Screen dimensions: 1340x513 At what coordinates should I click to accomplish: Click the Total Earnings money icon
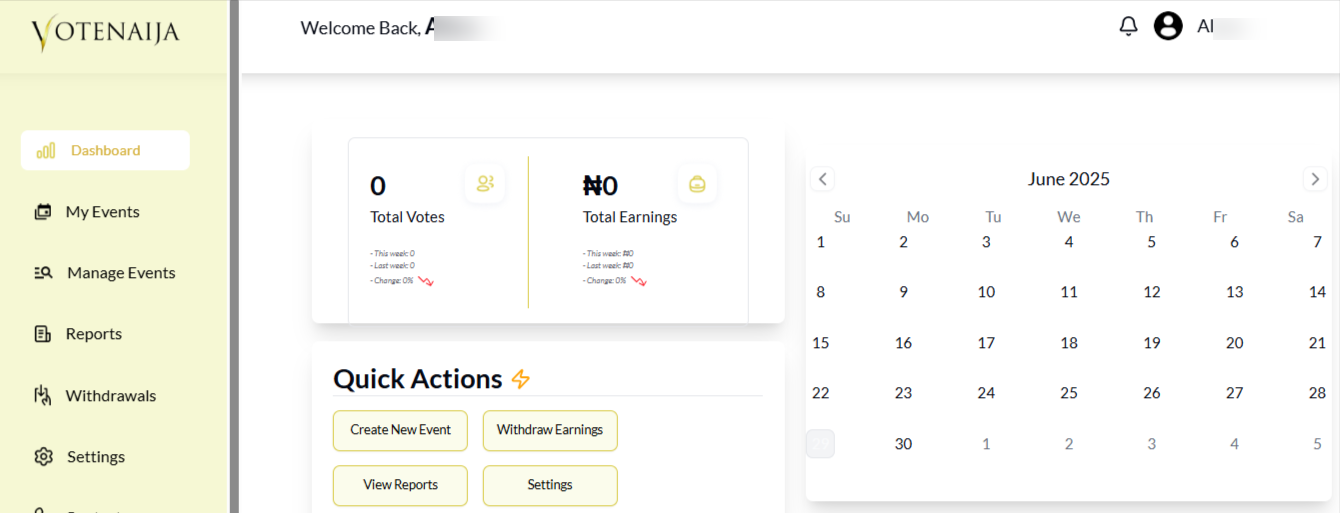pos(697,184)
